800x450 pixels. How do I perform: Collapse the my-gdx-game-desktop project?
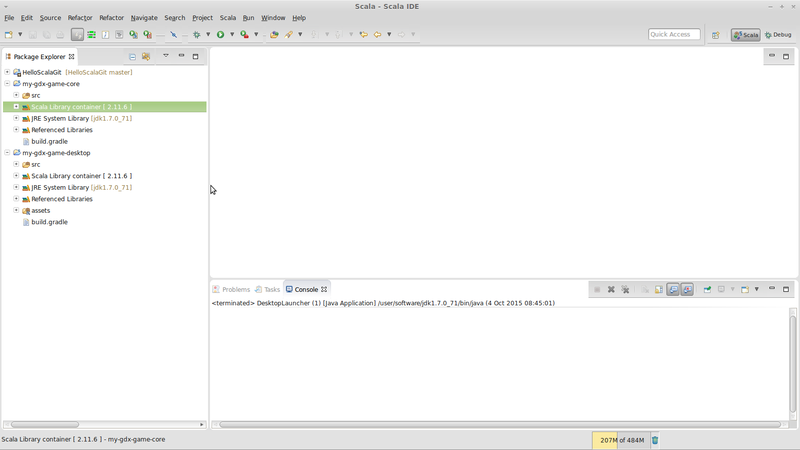click(x=7, y=153)
